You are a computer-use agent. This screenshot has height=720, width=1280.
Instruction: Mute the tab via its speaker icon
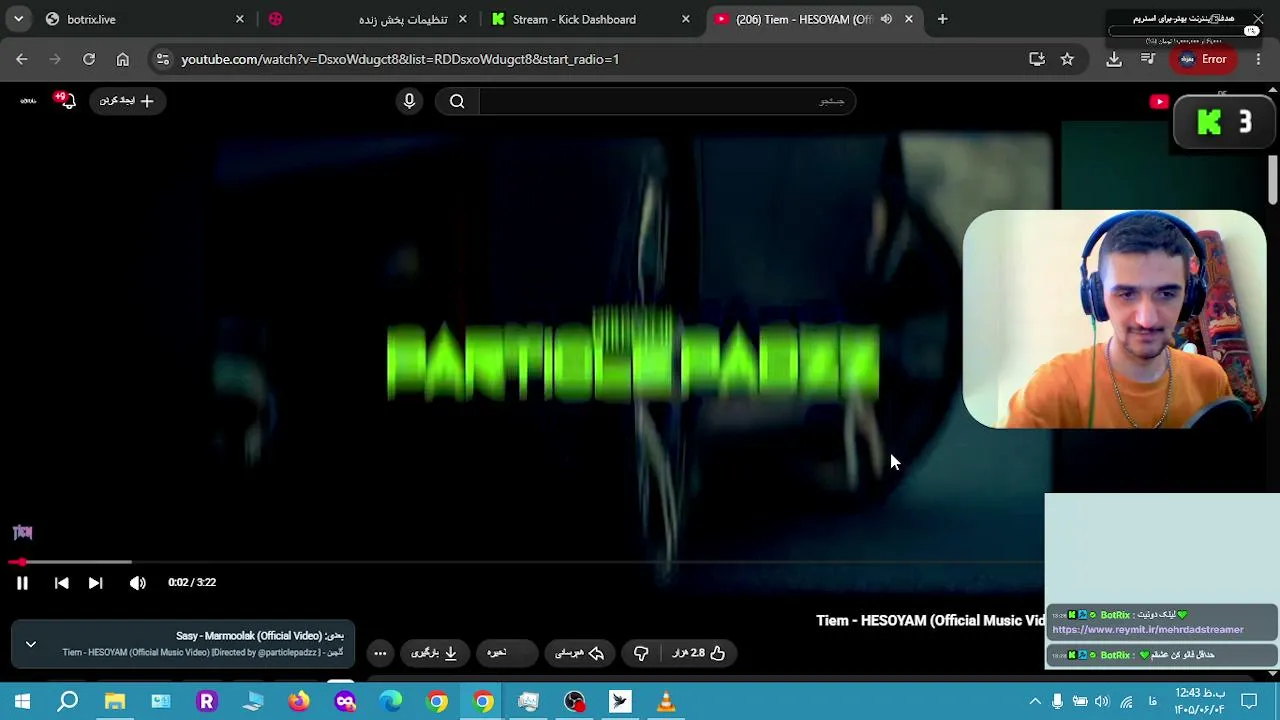(886, 19)
